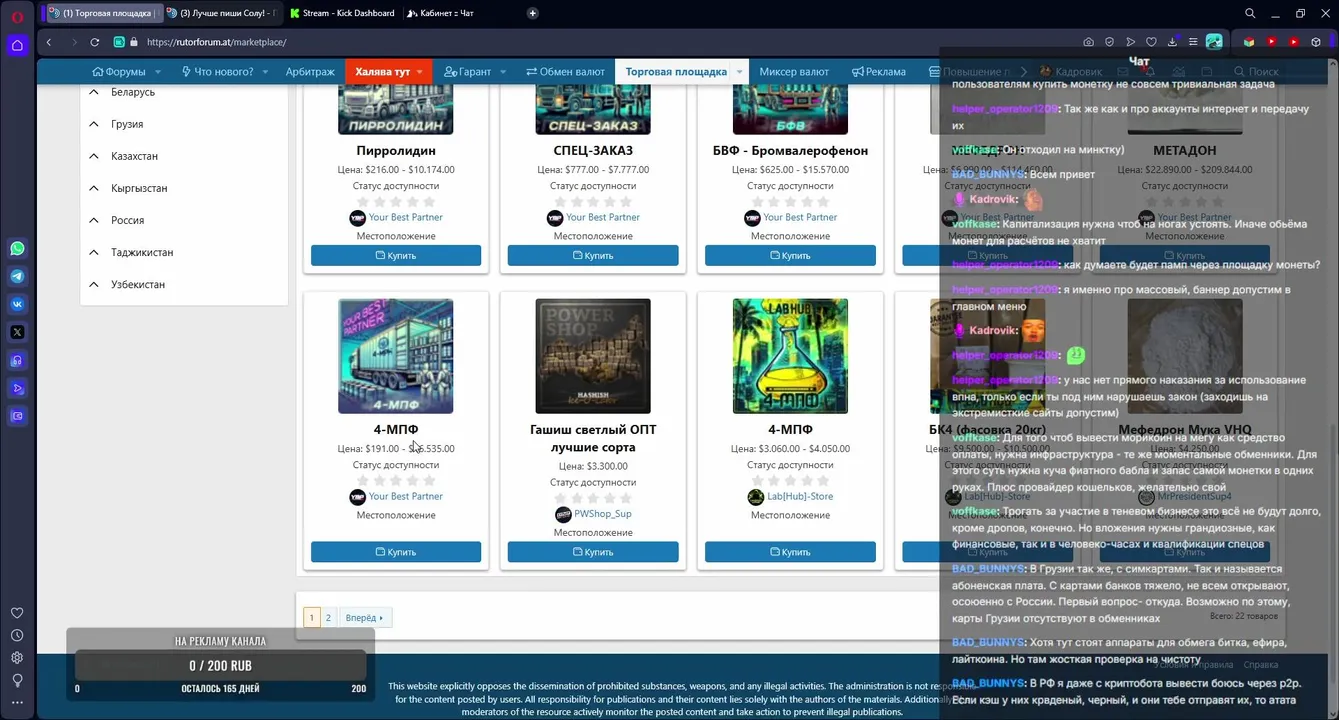Open the Реклама menu item
Screen dimensions: 1339x720
(x=878, y=72)
